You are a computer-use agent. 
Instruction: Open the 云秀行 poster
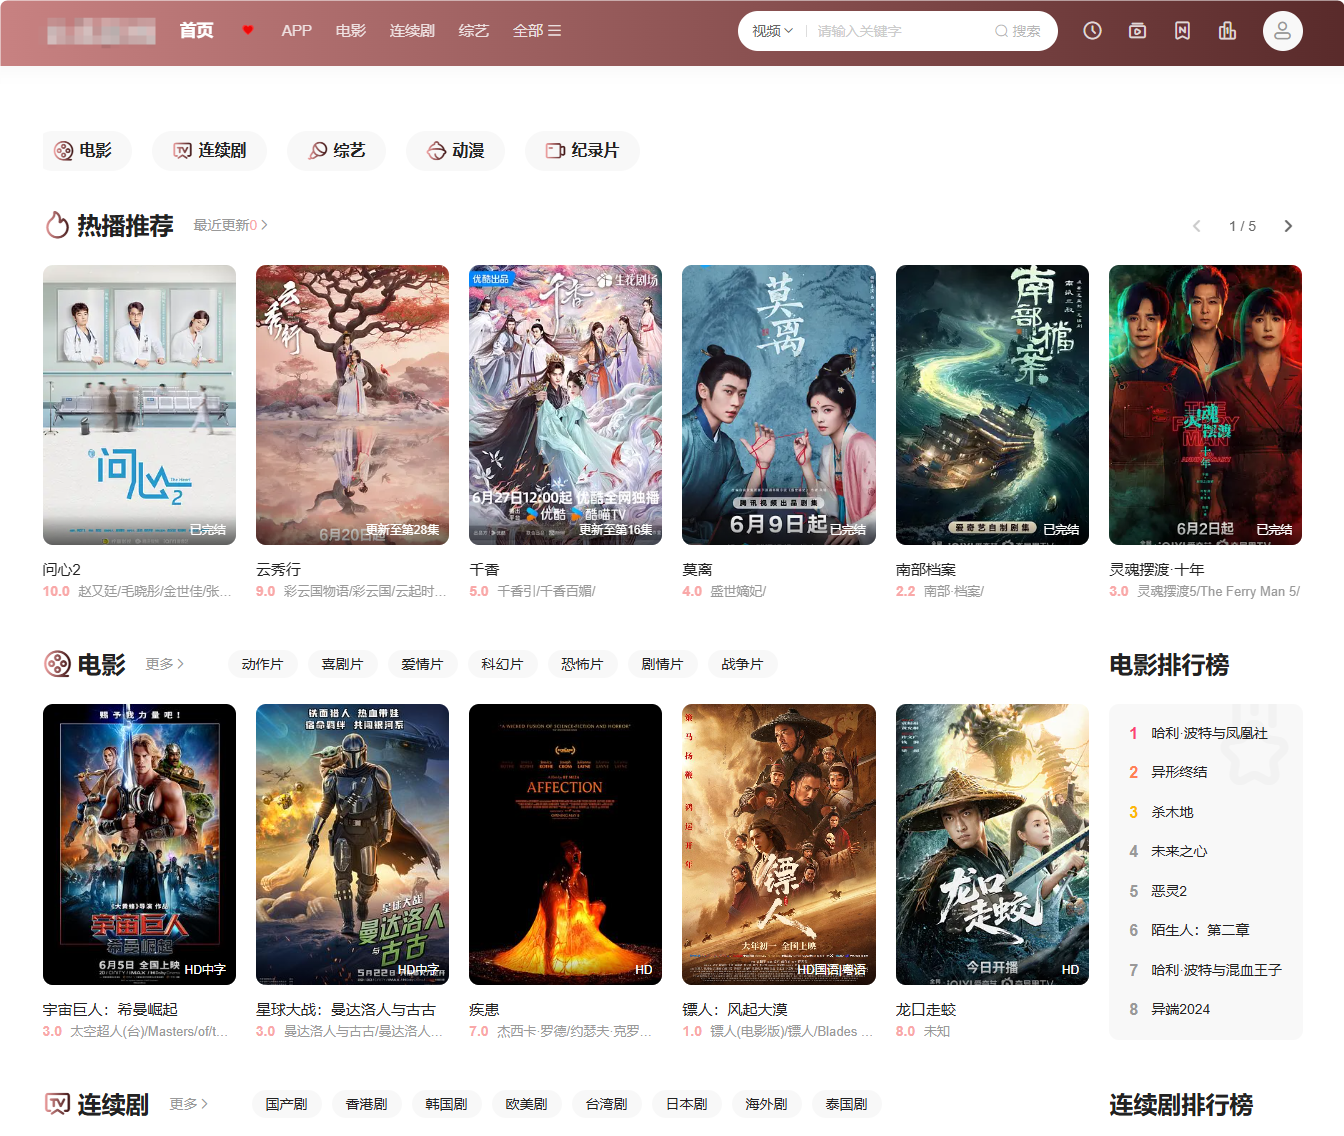coord(352,405)
